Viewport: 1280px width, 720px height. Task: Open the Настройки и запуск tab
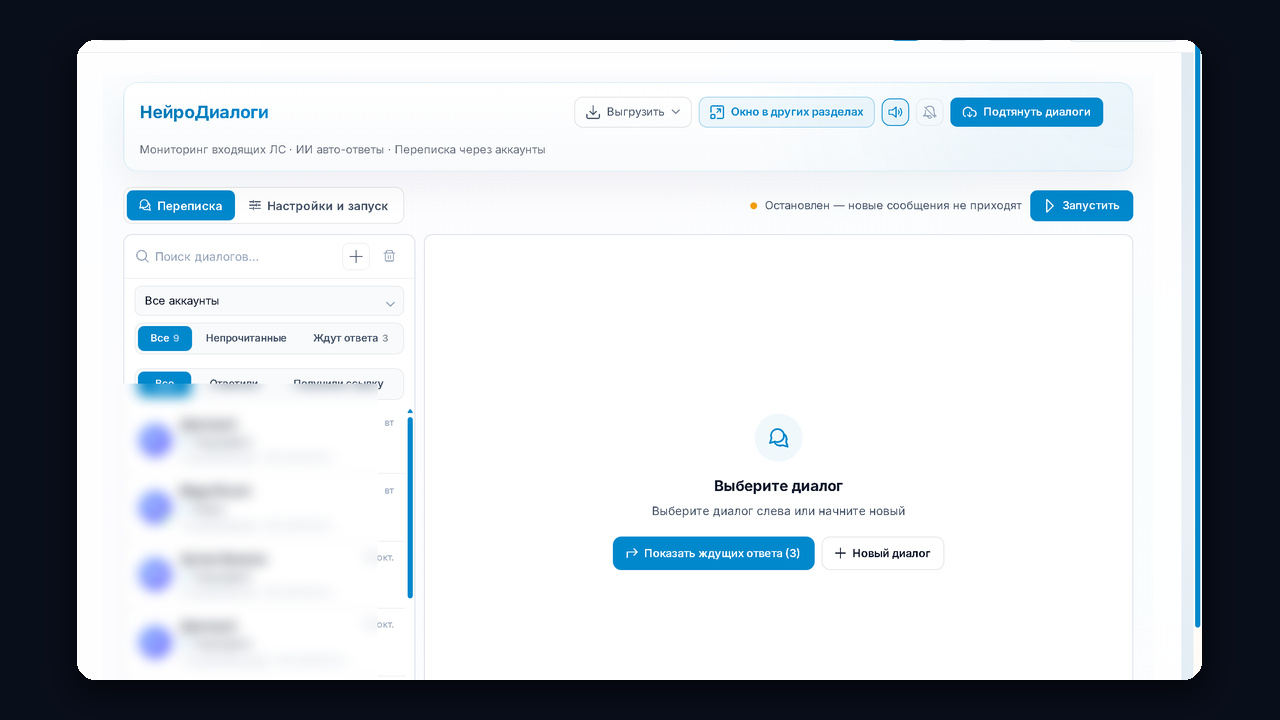coord(319,206)
